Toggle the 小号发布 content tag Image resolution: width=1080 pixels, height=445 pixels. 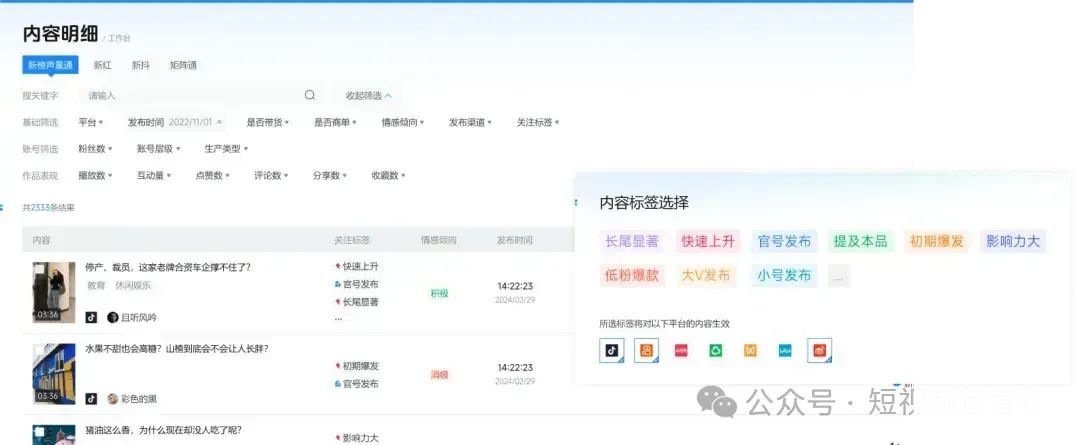784,276
